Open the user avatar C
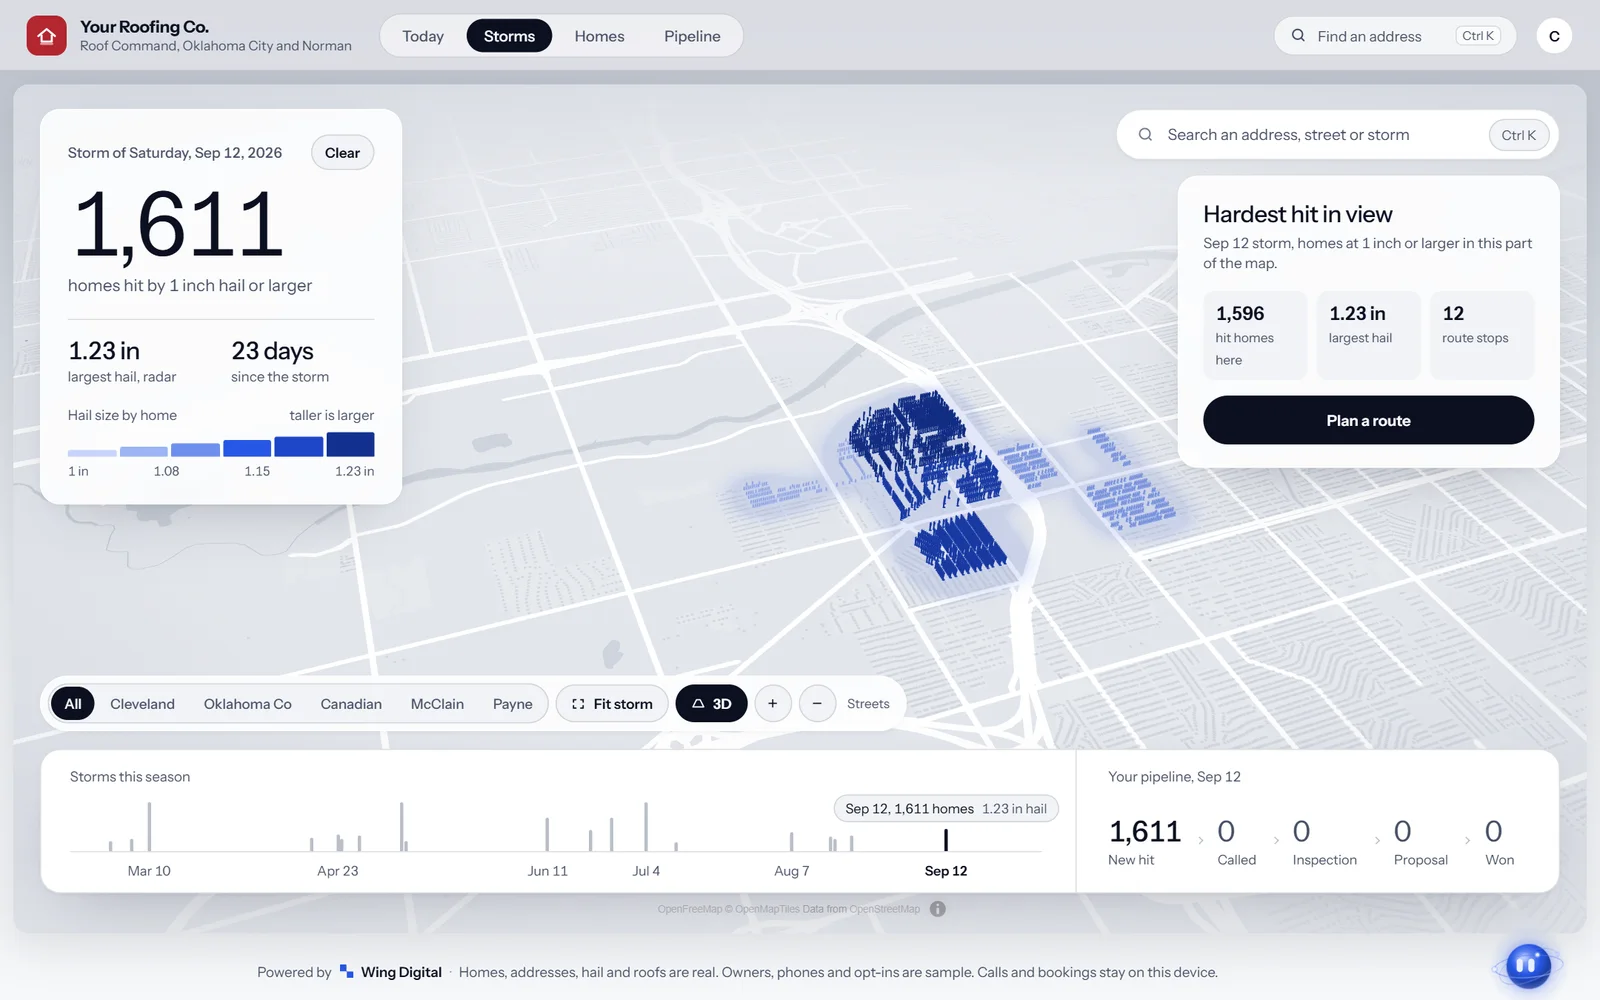The height and width of the screenshot is (1000, 1600). (x=1554, y=36)
